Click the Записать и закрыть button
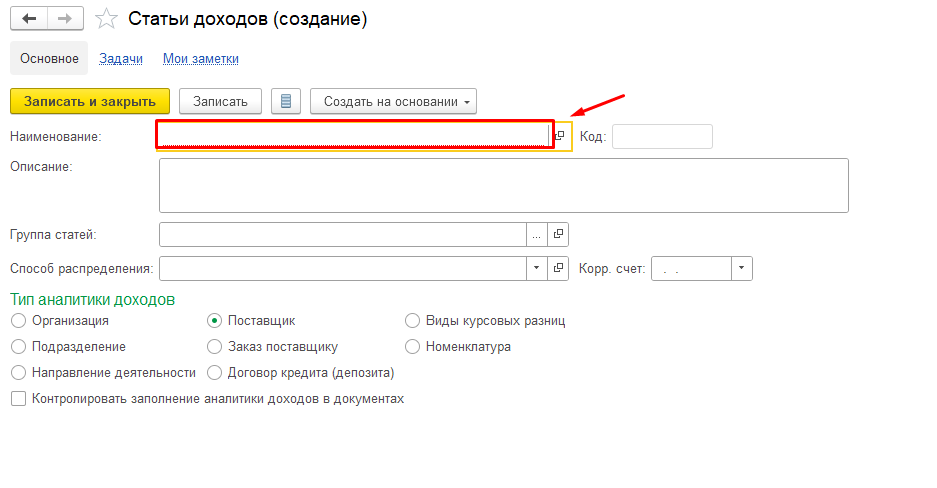The width and height of the screenshot is (937, 488). click(90, 102)
